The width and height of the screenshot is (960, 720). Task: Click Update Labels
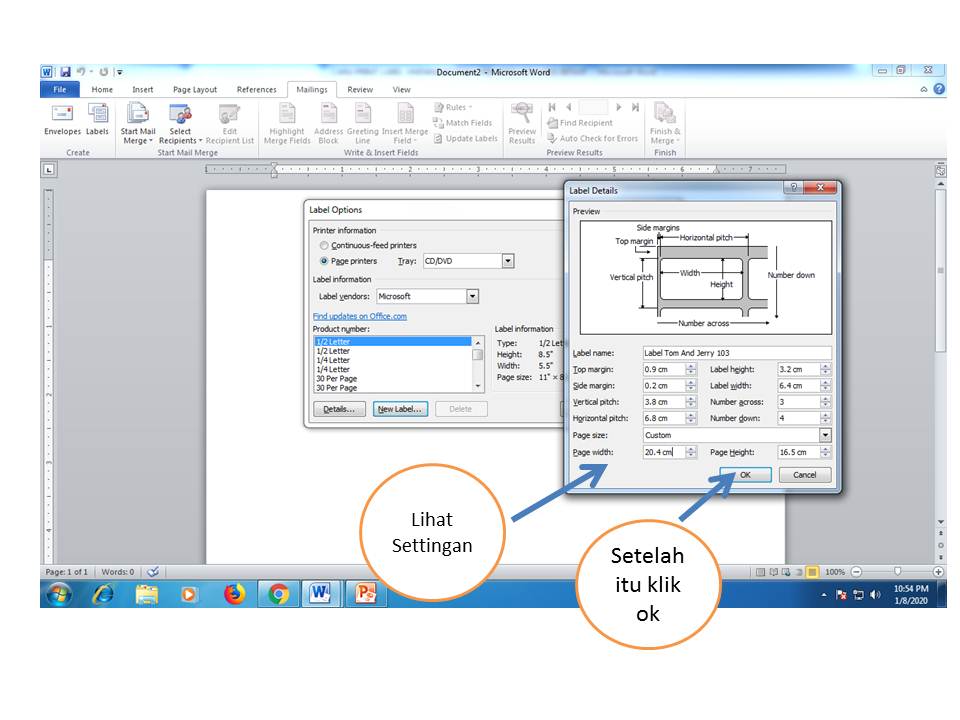[x=466, y=139]
